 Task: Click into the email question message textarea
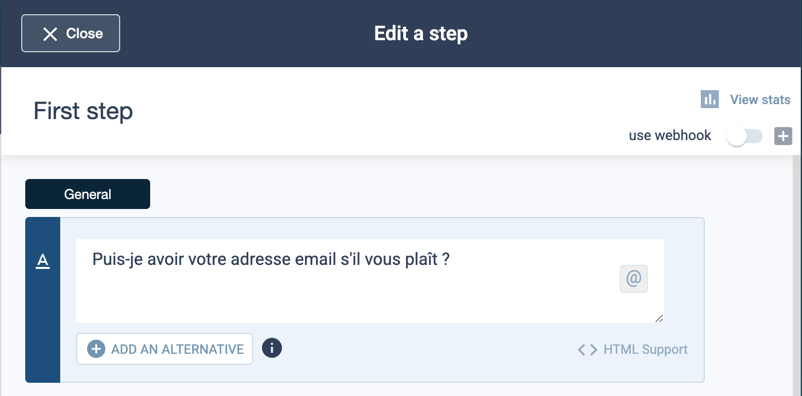(370, 281)
